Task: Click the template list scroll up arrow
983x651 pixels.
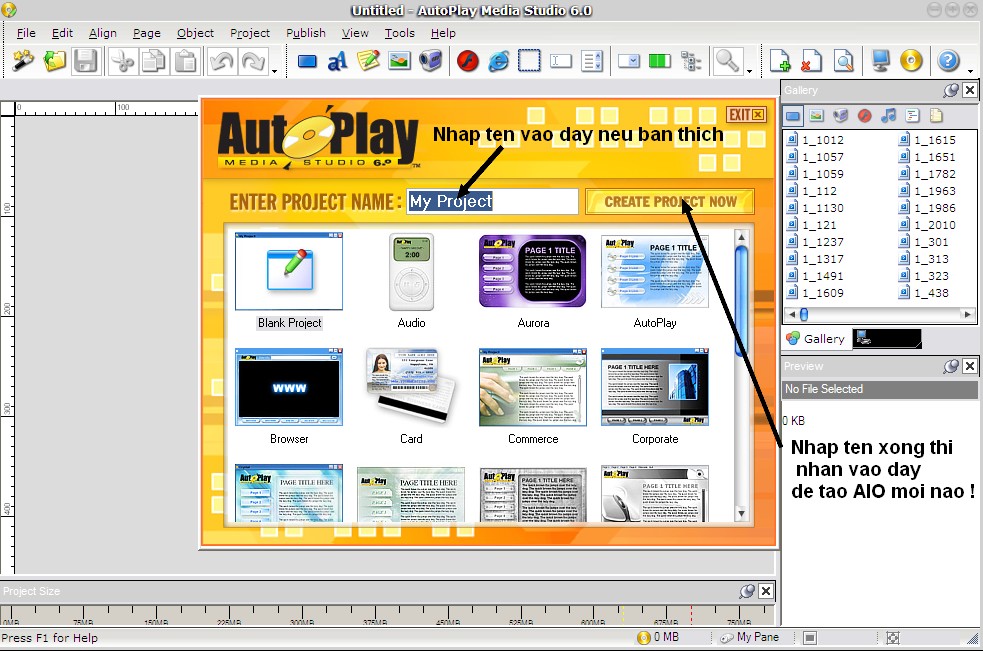Action: coord(741,237)
